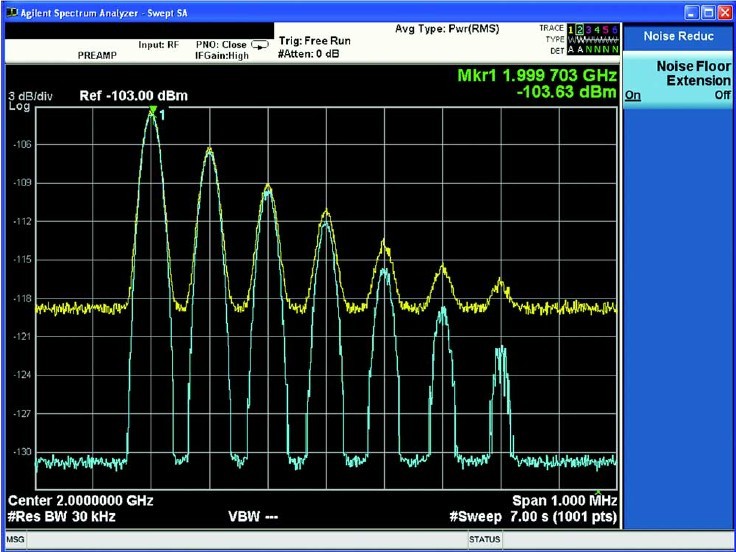The width and height of the screenshot is (736, 552).
Task: Select trace 3 indicator in TRACE row
Action: coord(588,30)
